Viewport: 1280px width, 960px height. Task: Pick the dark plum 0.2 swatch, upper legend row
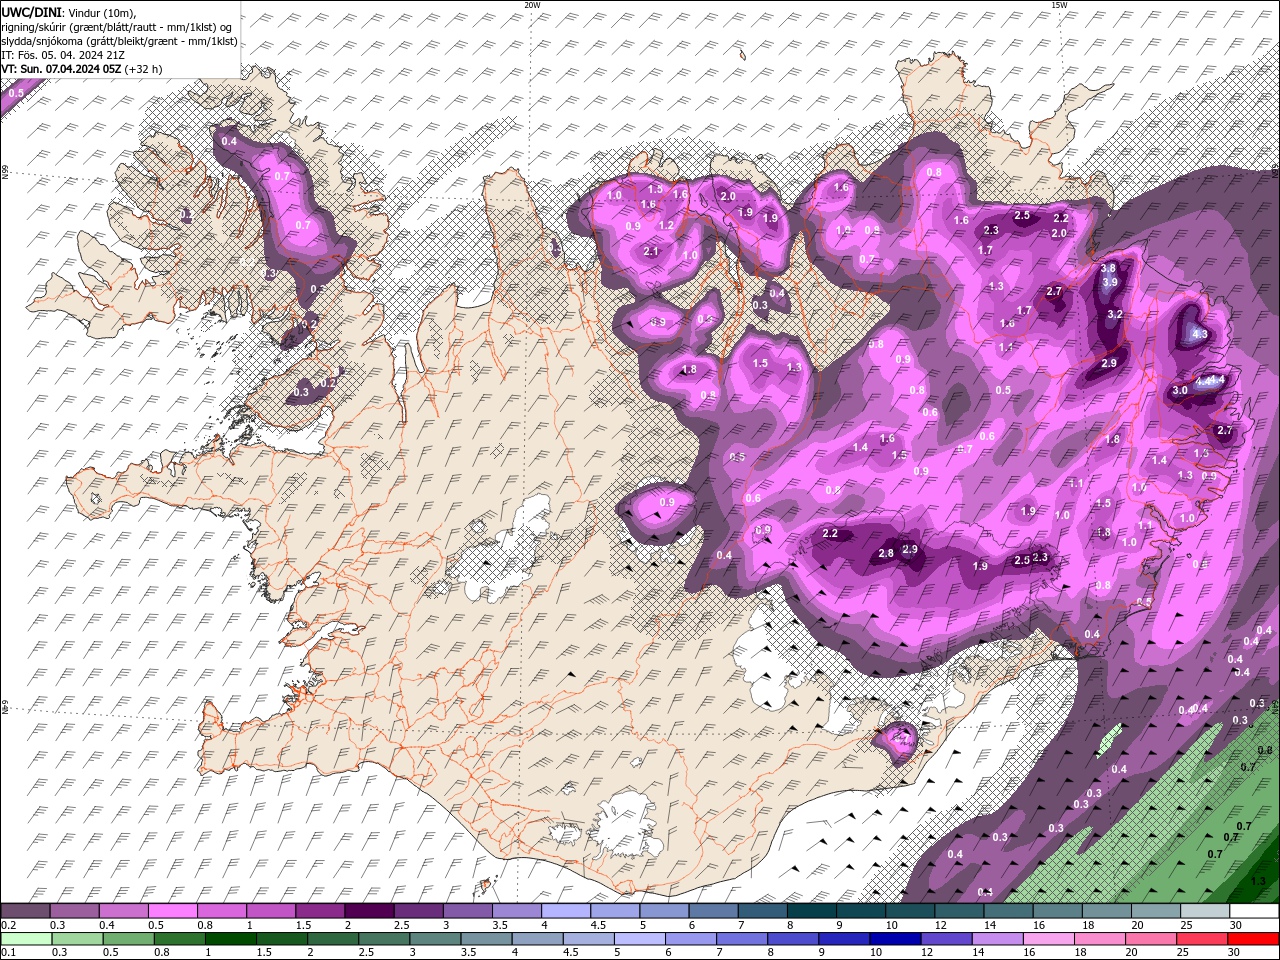click(x=25, y=911)
